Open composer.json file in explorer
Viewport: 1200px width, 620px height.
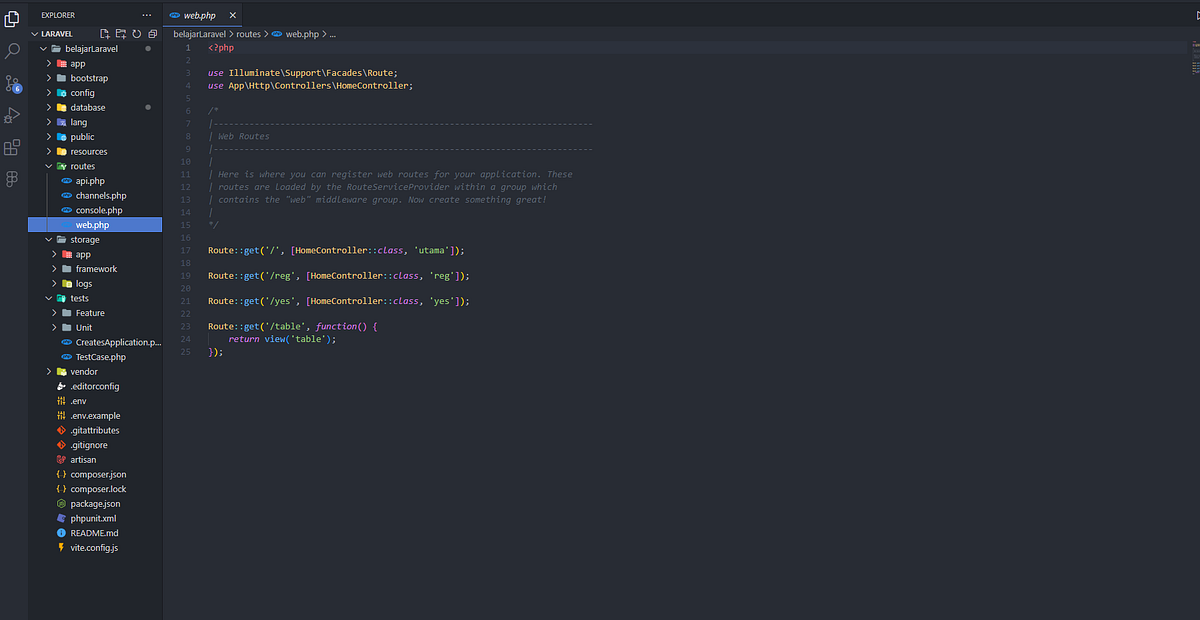[x=98, y=474]
